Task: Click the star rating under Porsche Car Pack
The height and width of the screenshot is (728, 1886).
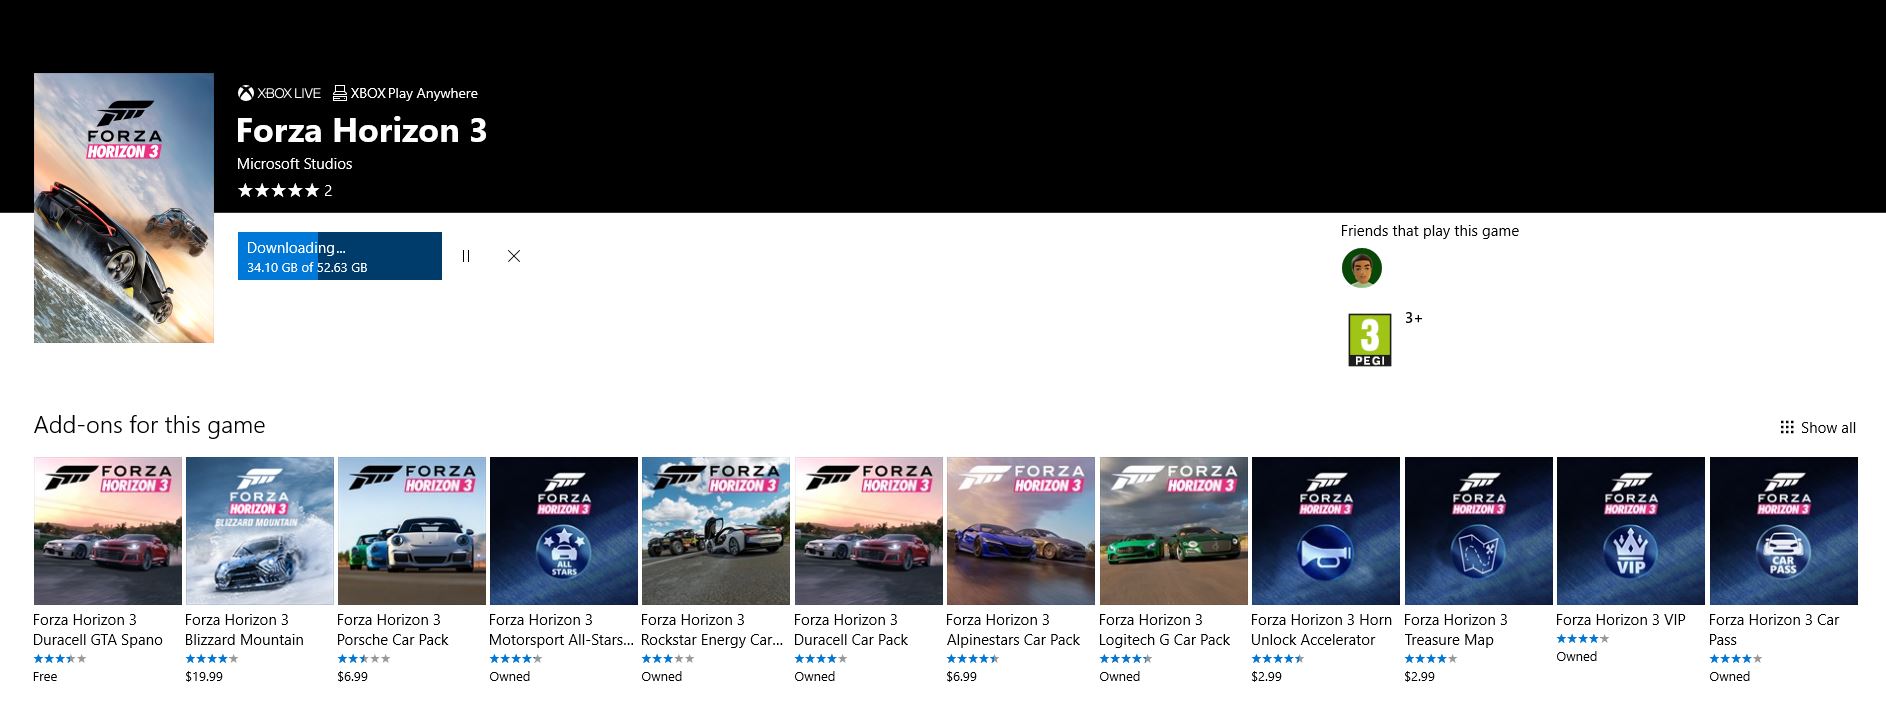Action: (364, 659)
